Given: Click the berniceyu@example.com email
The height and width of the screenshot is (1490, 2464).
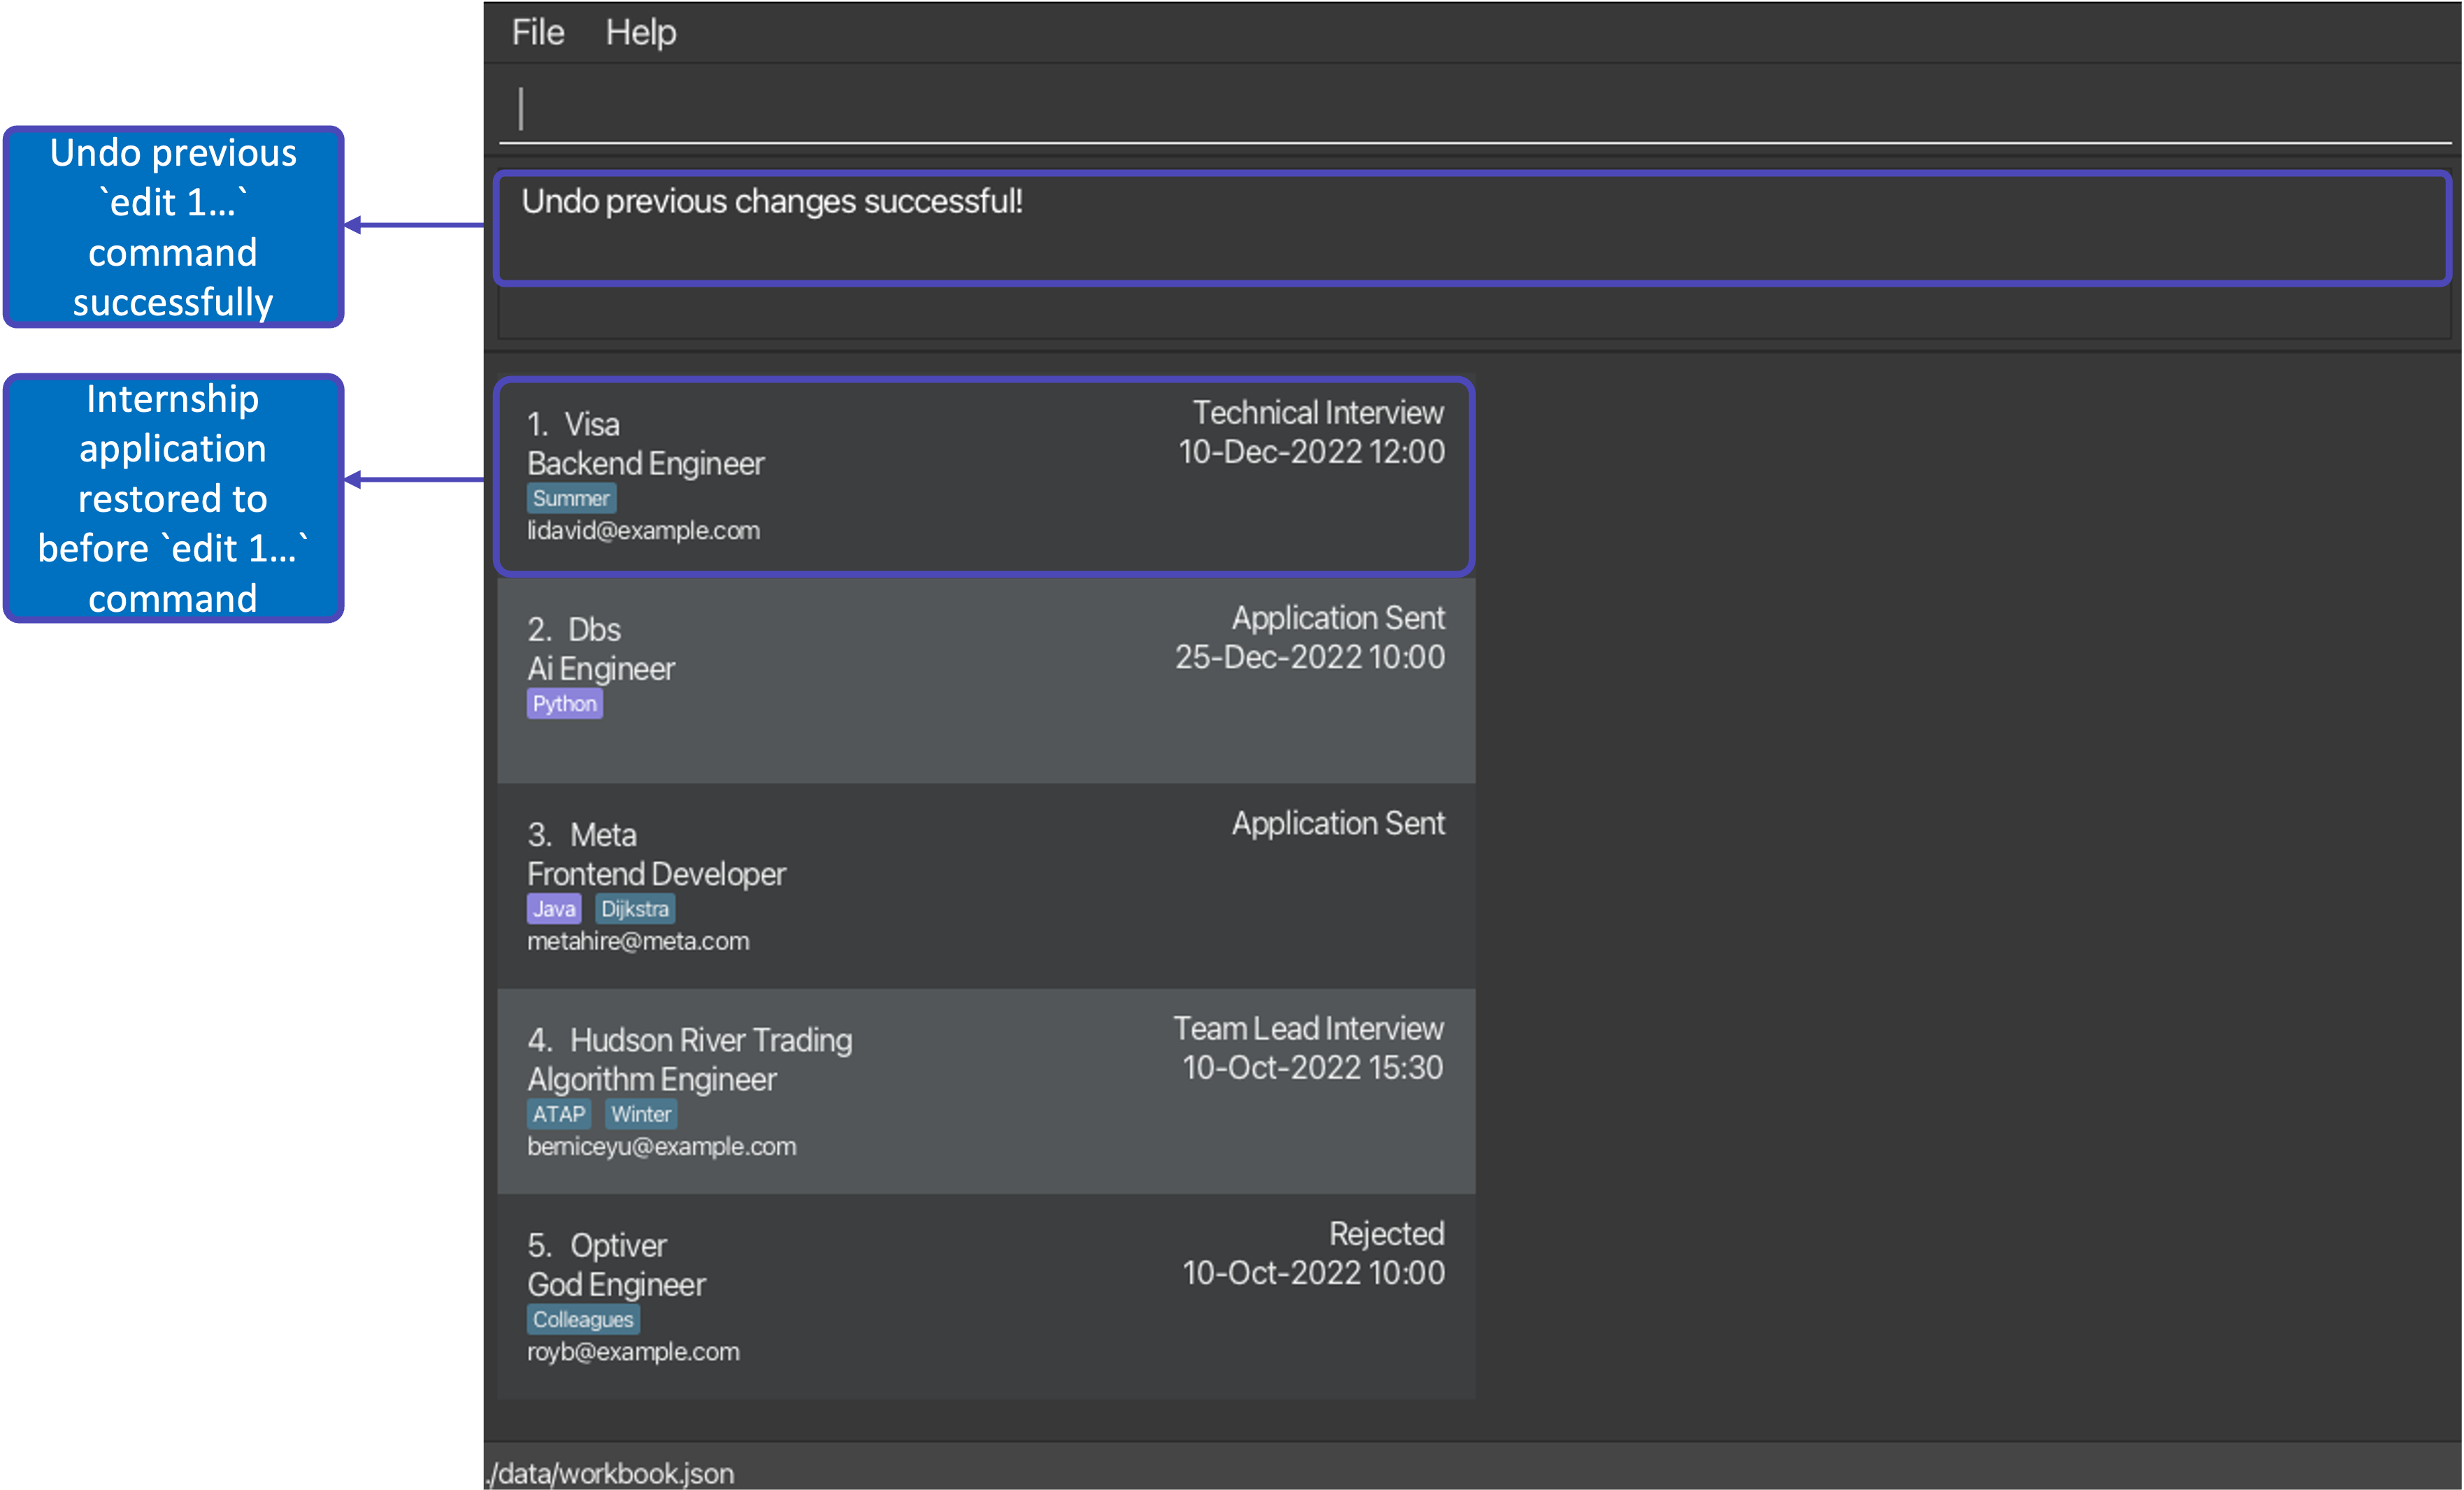Looking at the screenshot, I should [662, 1146].
